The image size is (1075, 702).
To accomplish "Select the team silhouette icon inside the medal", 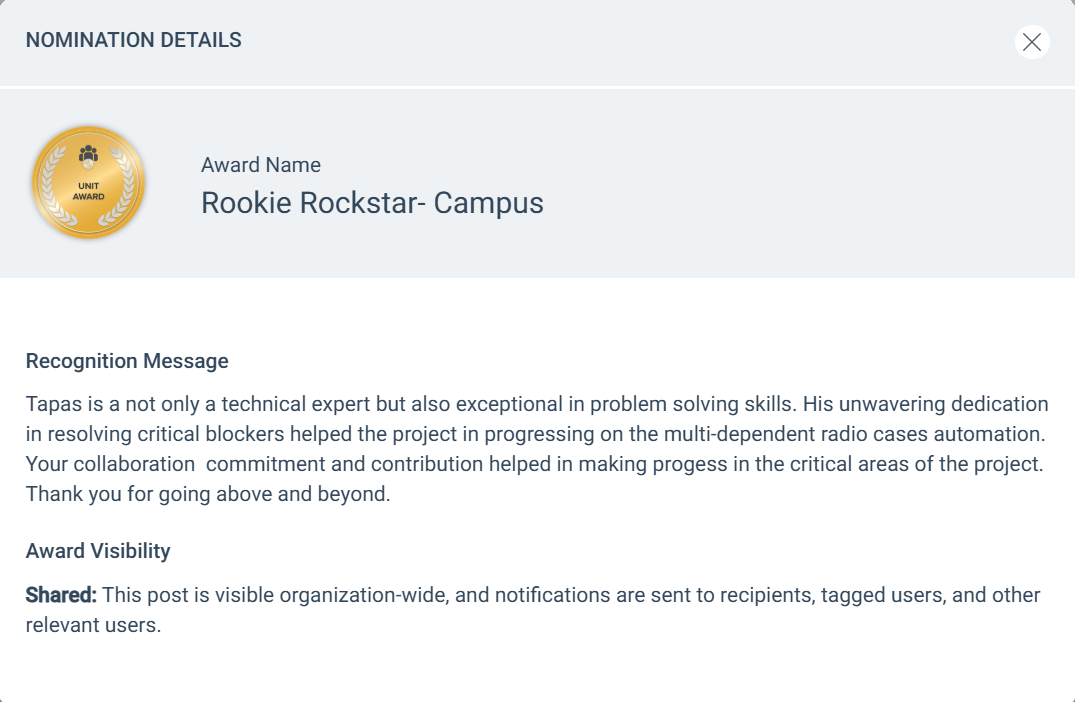I will 88,151.
